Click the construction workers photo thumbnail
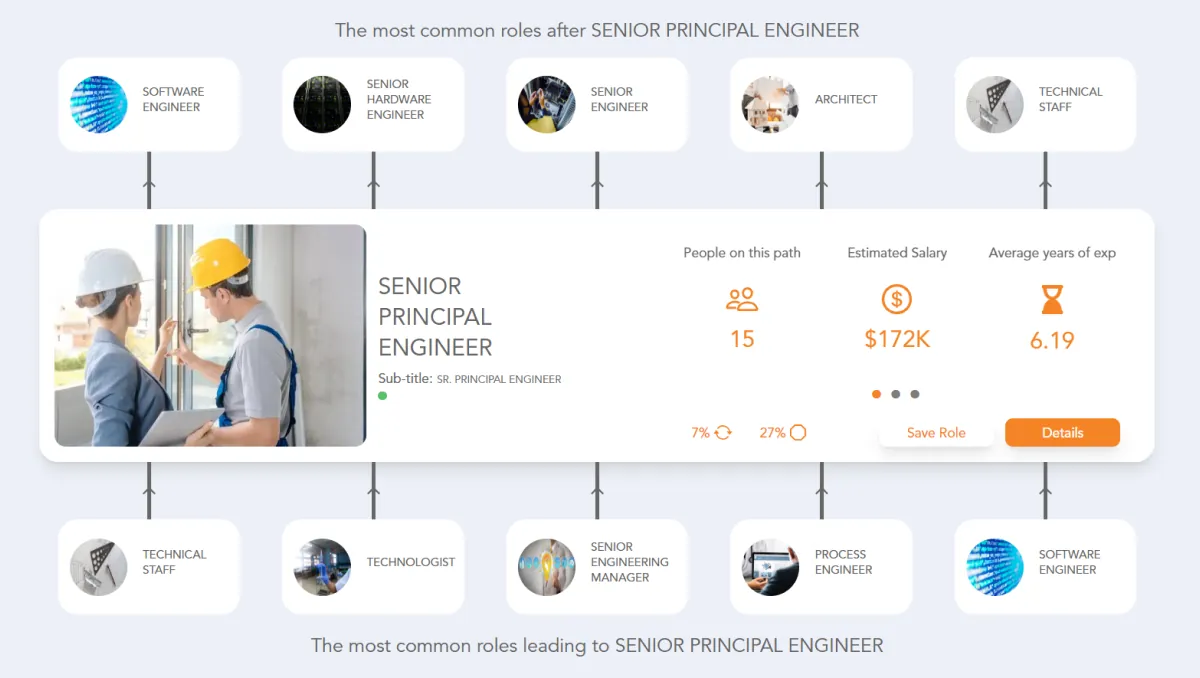Viewport: 1200px width, 678px height. pyautogui.click(x=210, y=335)
